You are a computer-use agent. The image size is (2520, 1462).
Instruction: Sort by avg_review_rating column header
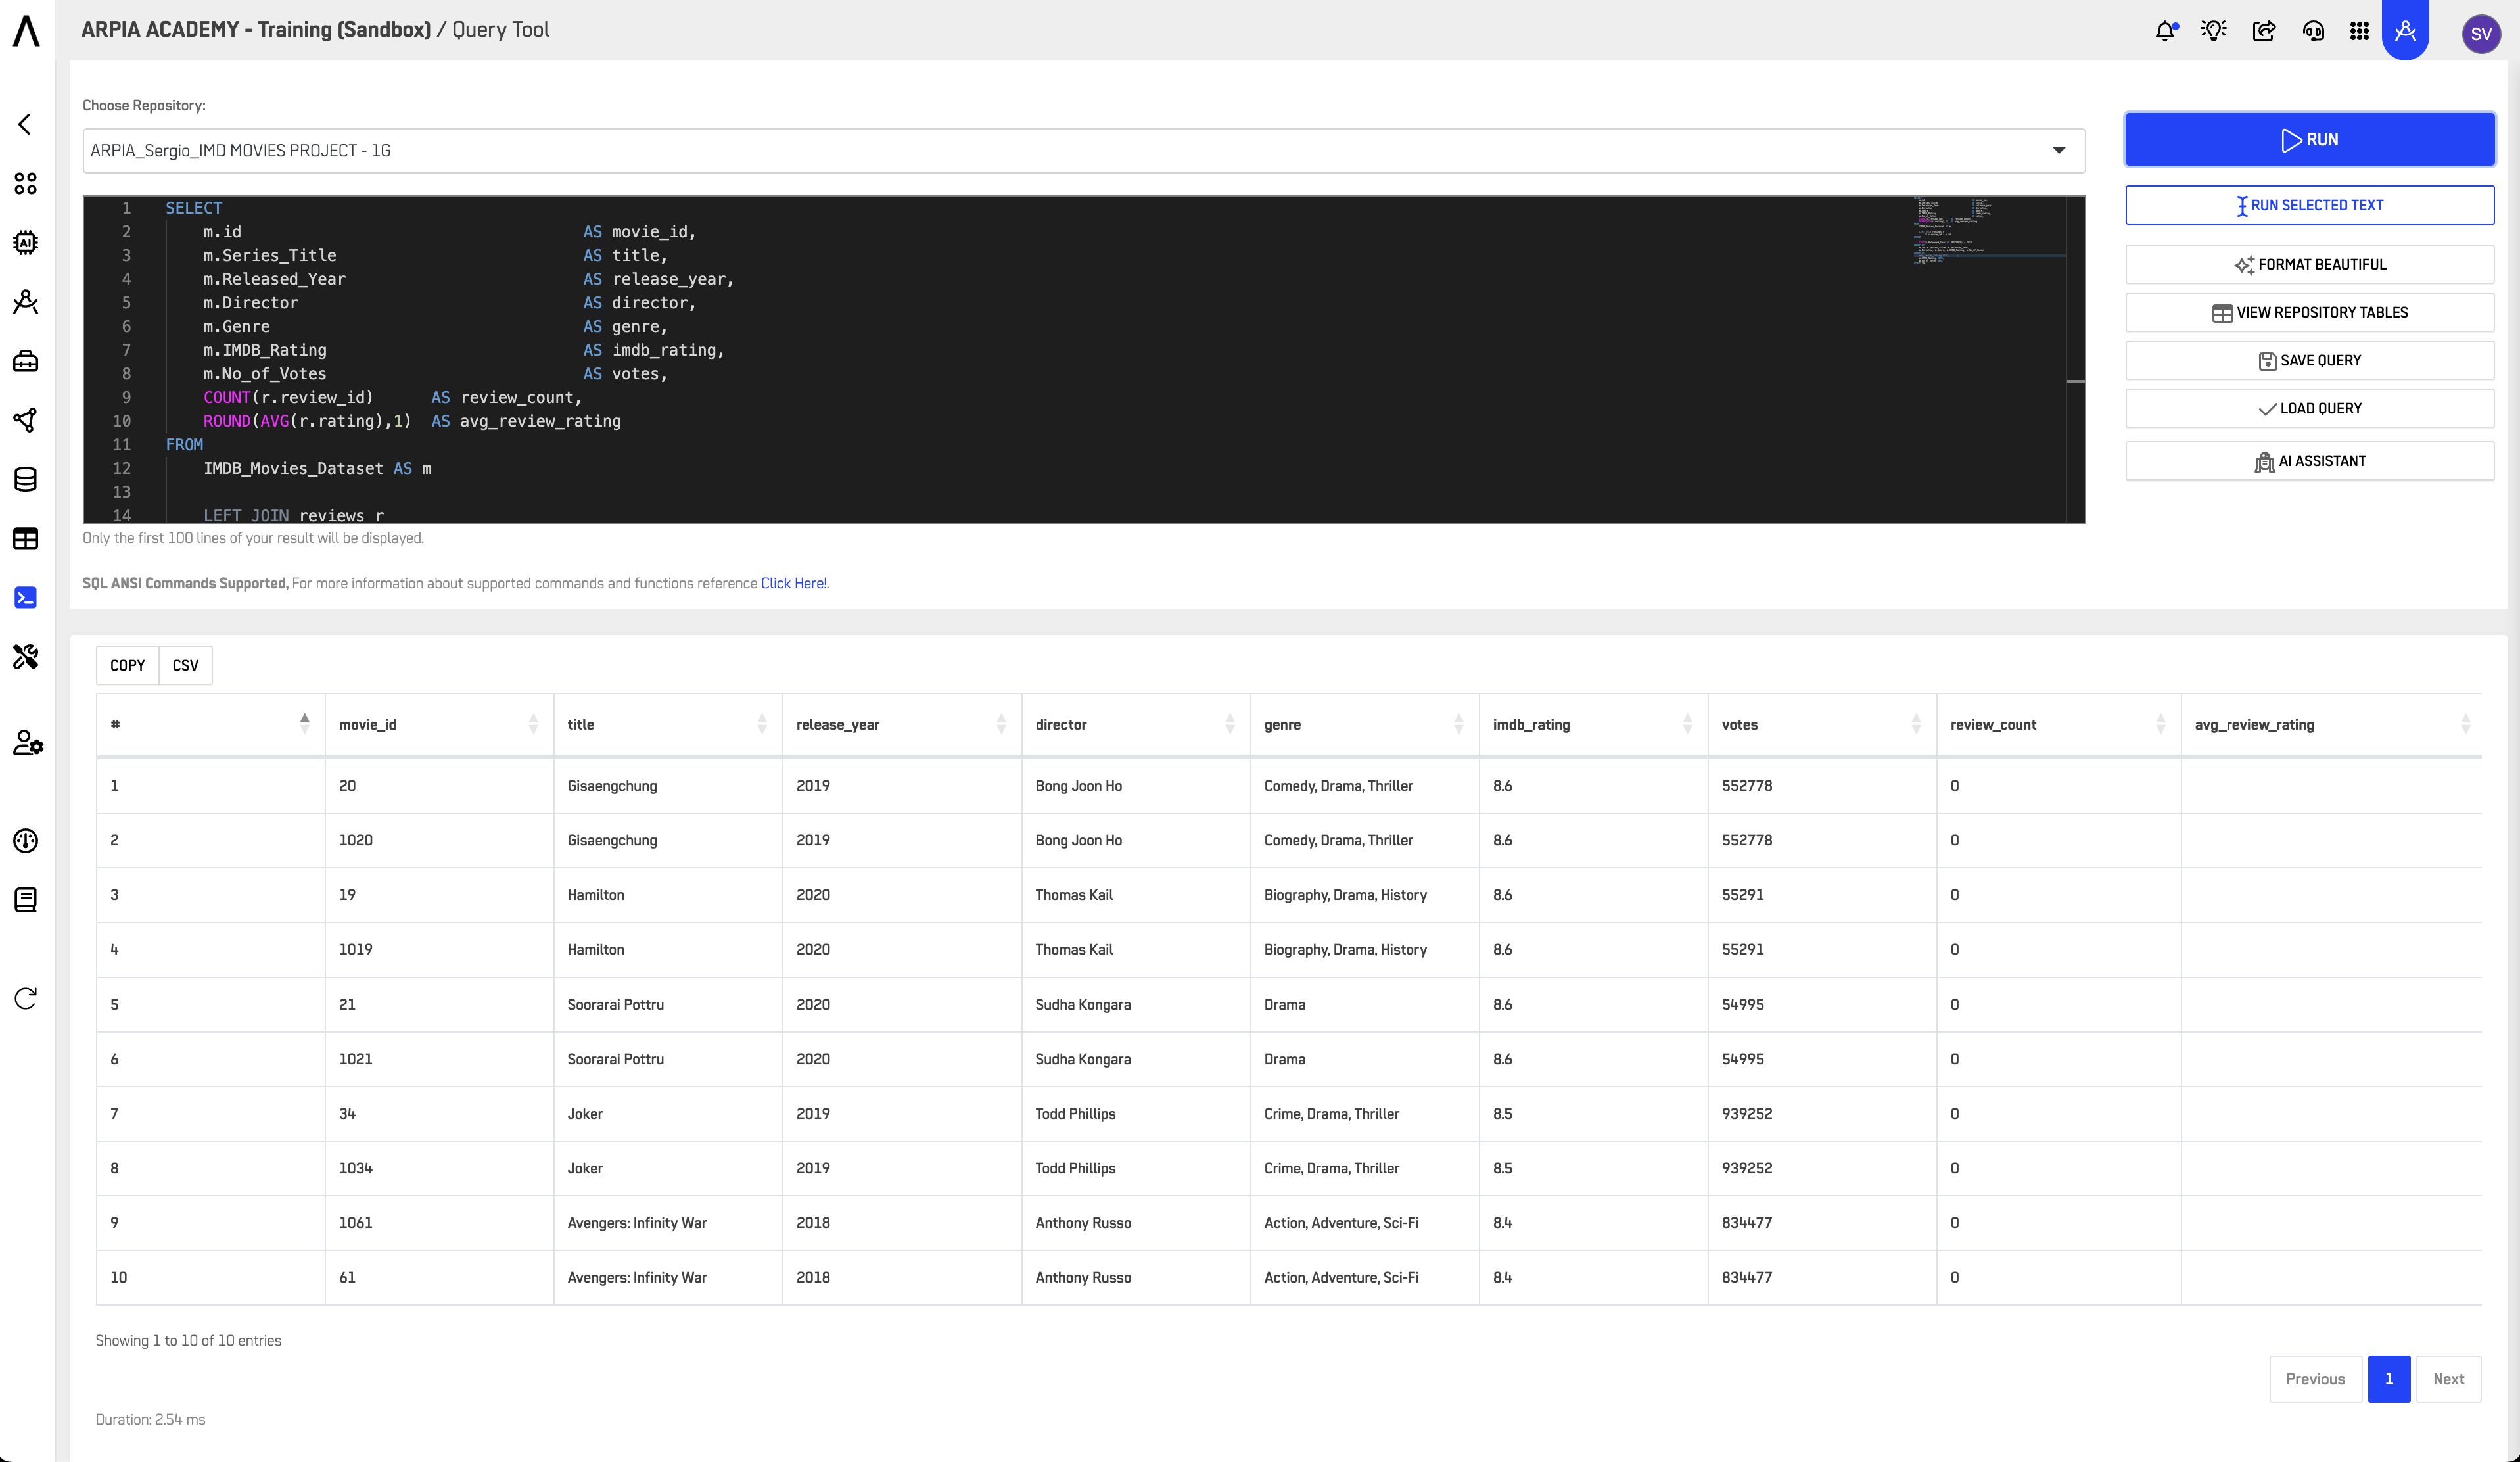[2331, 724]
